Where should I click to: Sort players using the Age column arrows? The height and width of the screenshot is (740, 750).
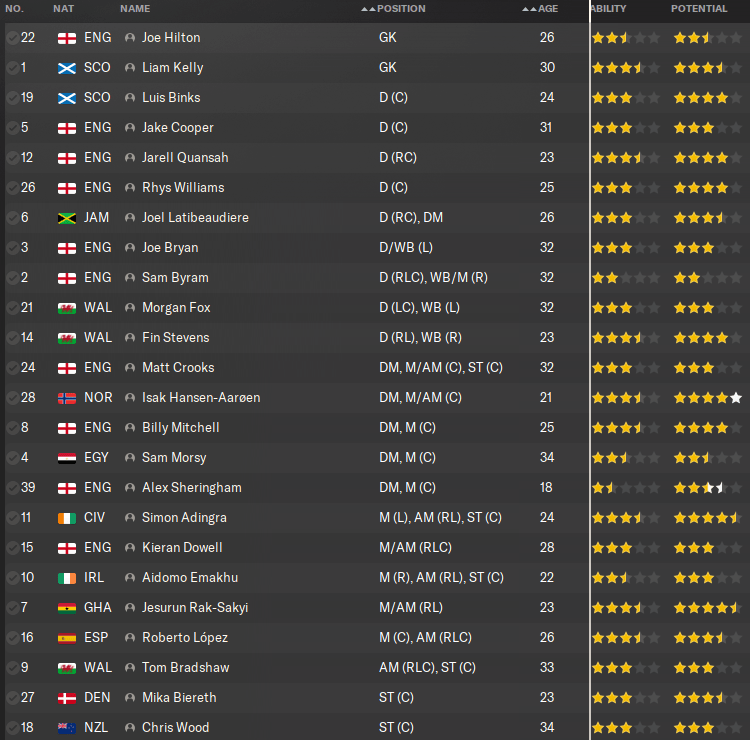coord(529,9)
